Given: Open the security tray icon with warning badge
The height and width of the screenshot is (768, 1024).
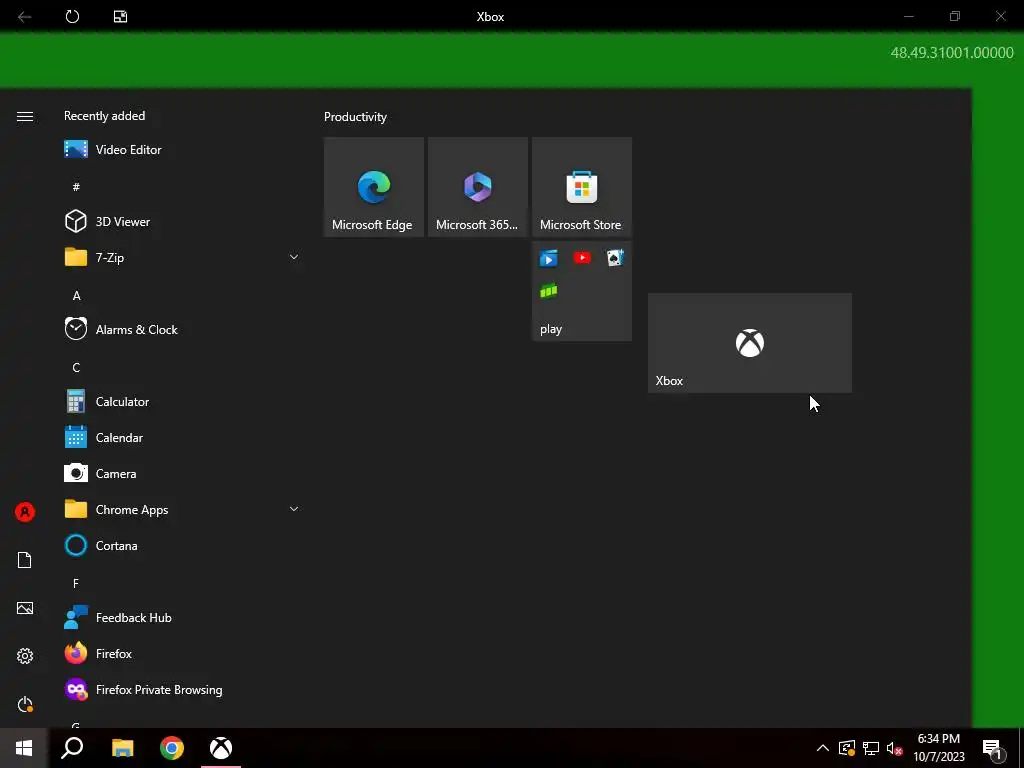Looking at the screenshot, I should pyautogui.click(x=847, y=748).
